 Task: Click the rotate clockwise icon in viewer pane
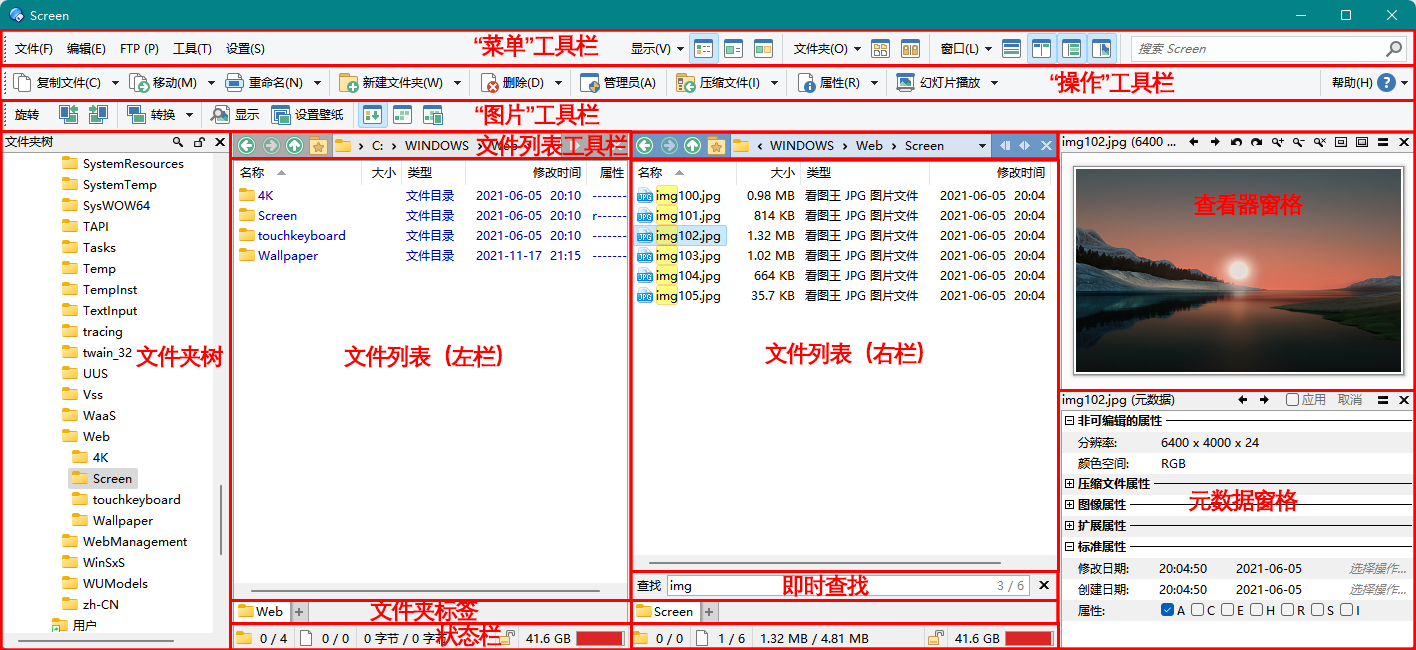point(1256,143)
